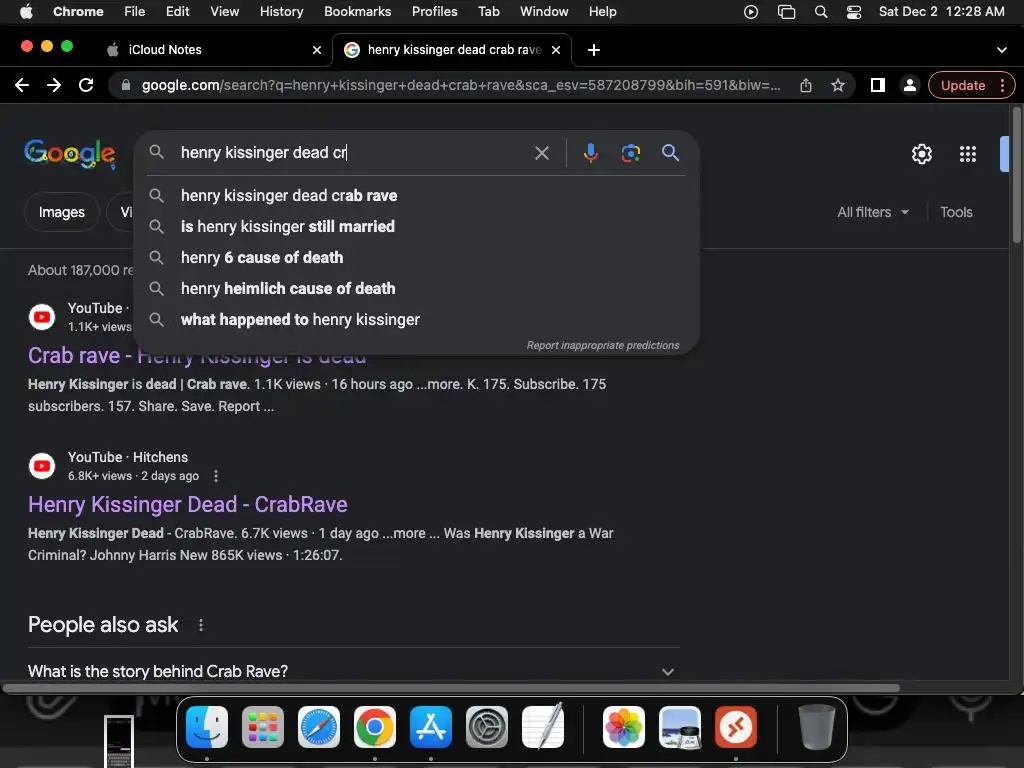
Task: Open TextEdit from the dock
Action: (543, 727)
